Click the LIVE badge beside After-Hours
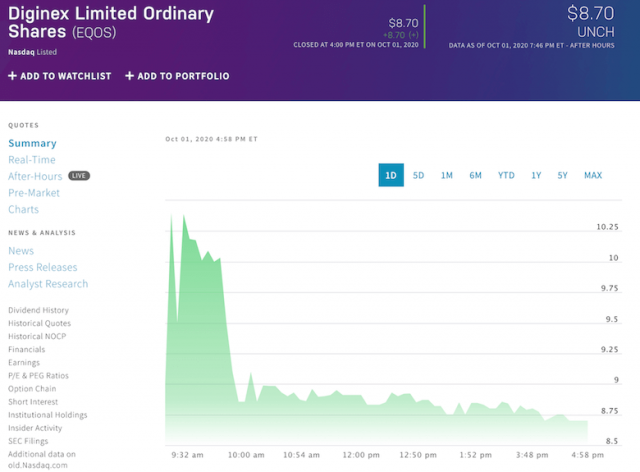The height and width of the screenshot is (472, 640). [x=79, y=176]
